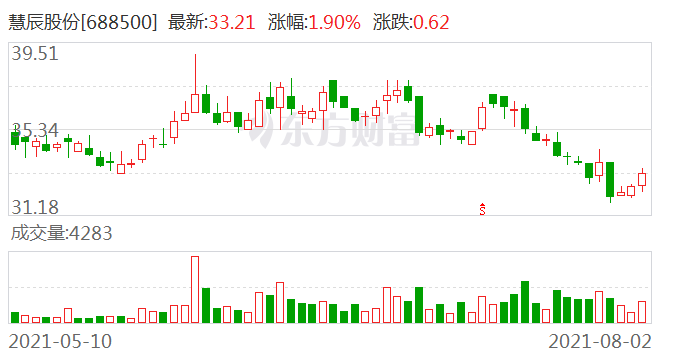Click the tallest red volume bar

pos(195,289)
